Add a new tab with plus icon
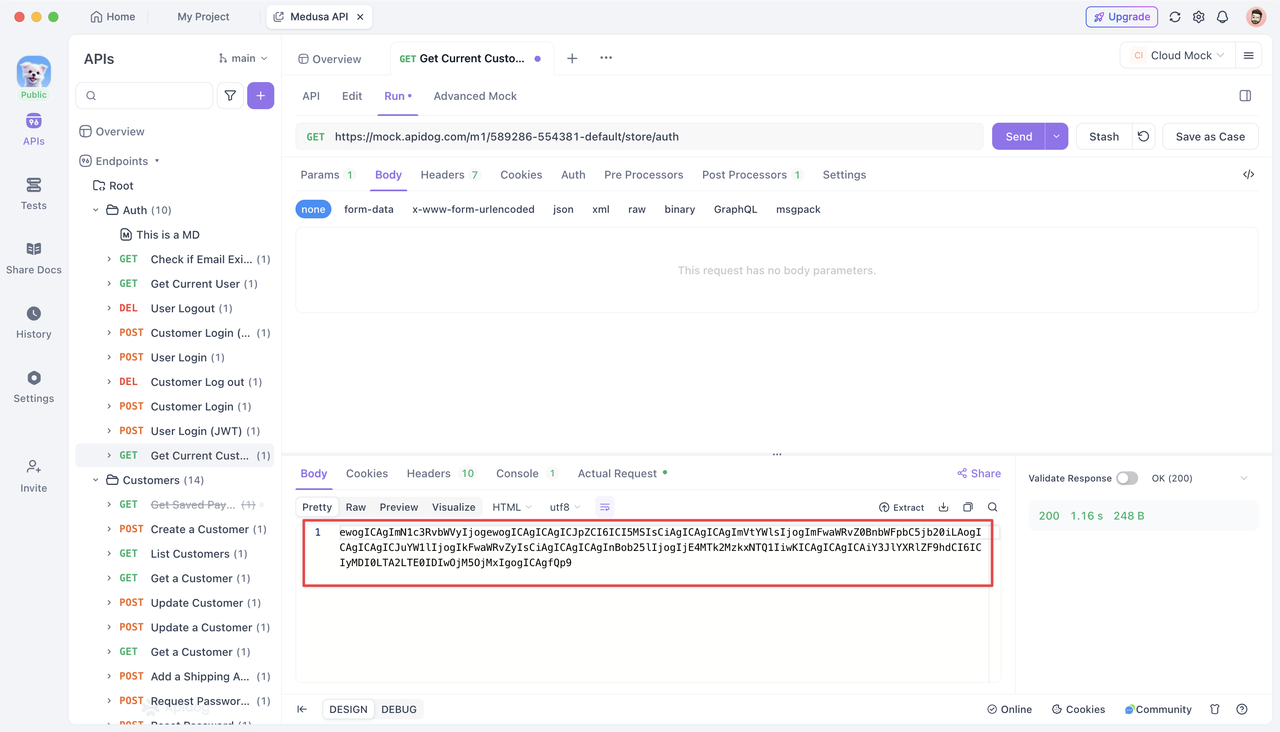This screenshot has width=1280, height=732. (572, 59)
